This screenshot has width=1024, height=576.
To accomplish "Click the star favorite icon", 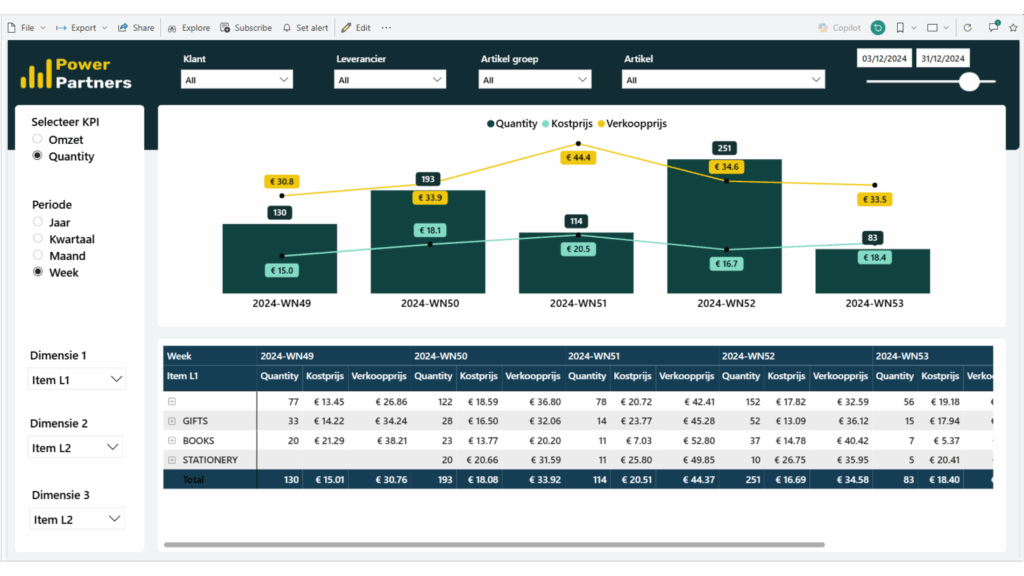I will [1014, 28].
